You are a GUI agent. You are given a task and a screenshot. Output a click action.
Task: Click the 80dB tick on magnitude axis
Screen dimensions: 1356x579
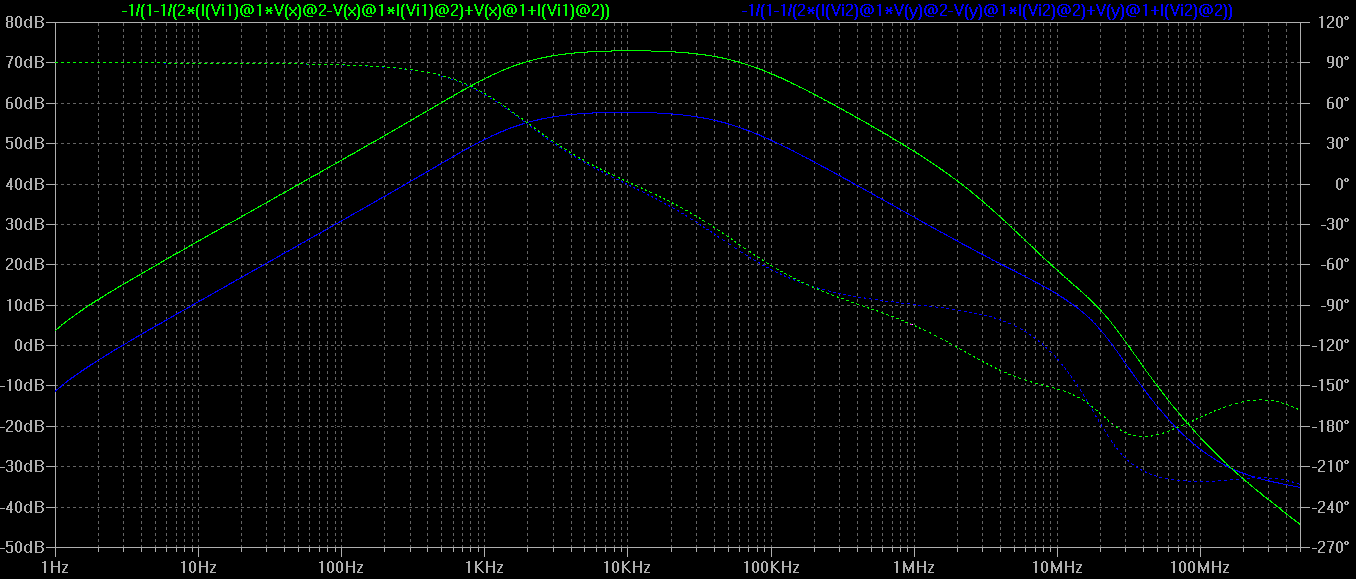pos(27,21)
